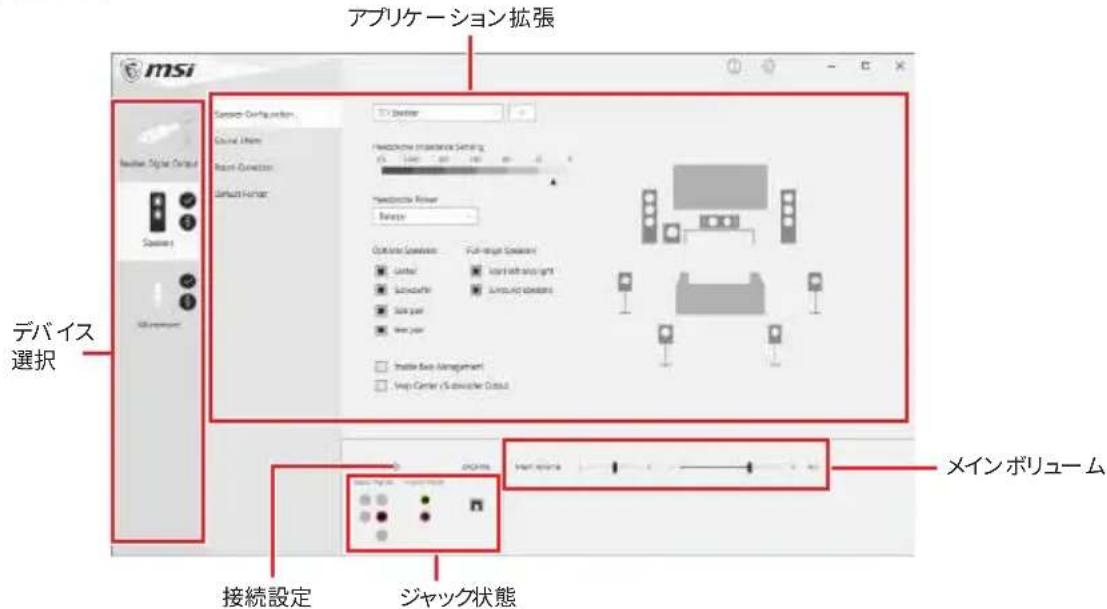Click the test button beside speaker dropdown
The image size is (1107, 609).
(522, 113)
